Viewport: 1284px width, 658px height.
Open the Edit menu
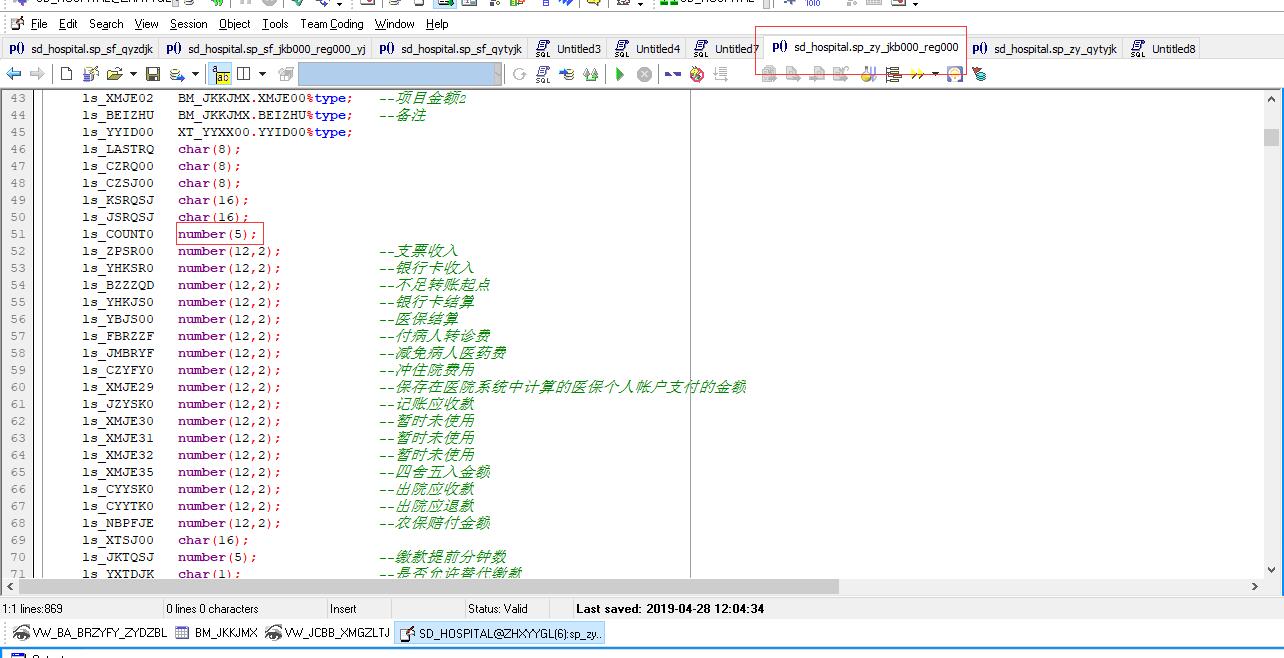pyautogui.click(x=68, y=23)
